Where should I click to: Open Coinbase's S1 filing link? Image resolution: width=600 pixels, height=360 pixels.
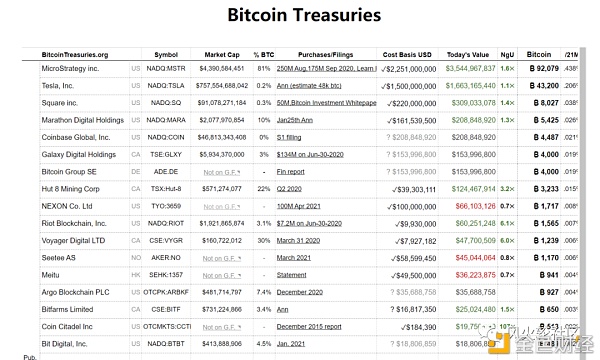289,137
